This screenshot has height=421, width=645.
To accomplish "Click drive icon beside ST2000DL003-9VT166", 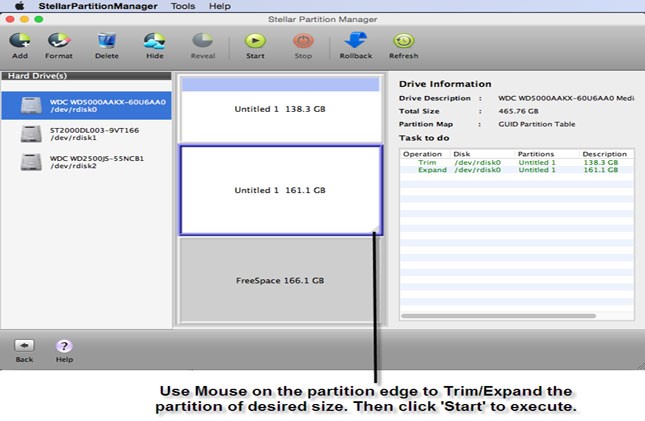I will [x=31, y=134].
